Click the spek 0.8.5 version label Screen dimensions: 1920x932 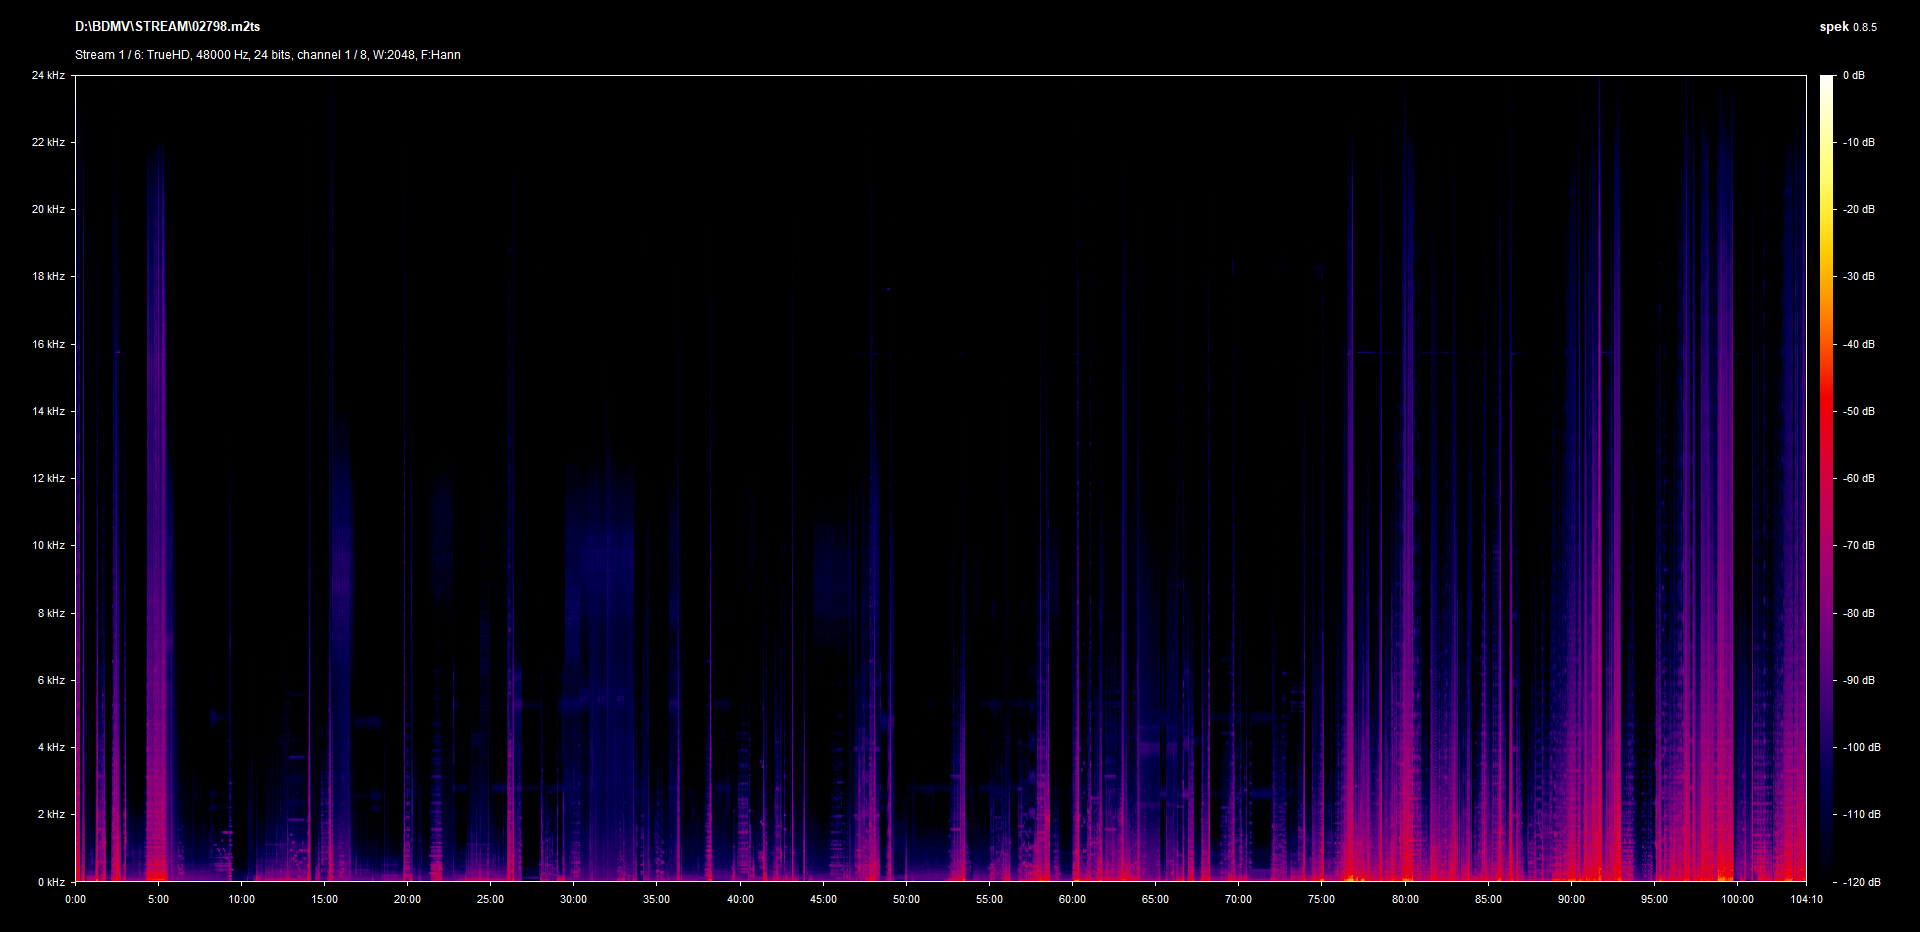pyautogui.click(x=1847, y=27)
